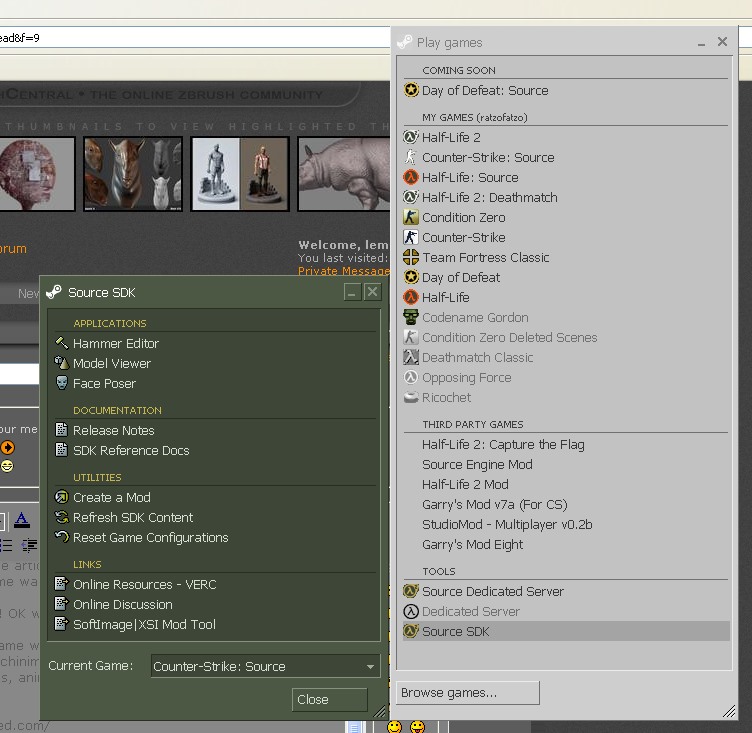The height and width of the screenshot is (733, 752).
Task: Click the Team Fortress Classic icon
Action: (x=411, y=258)
